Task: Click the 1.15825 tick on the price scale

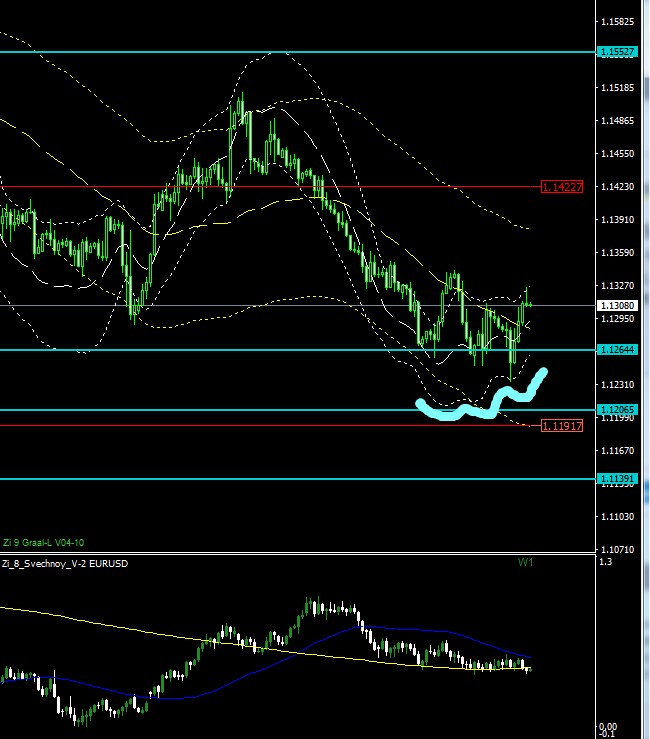Action: [618, 21]
